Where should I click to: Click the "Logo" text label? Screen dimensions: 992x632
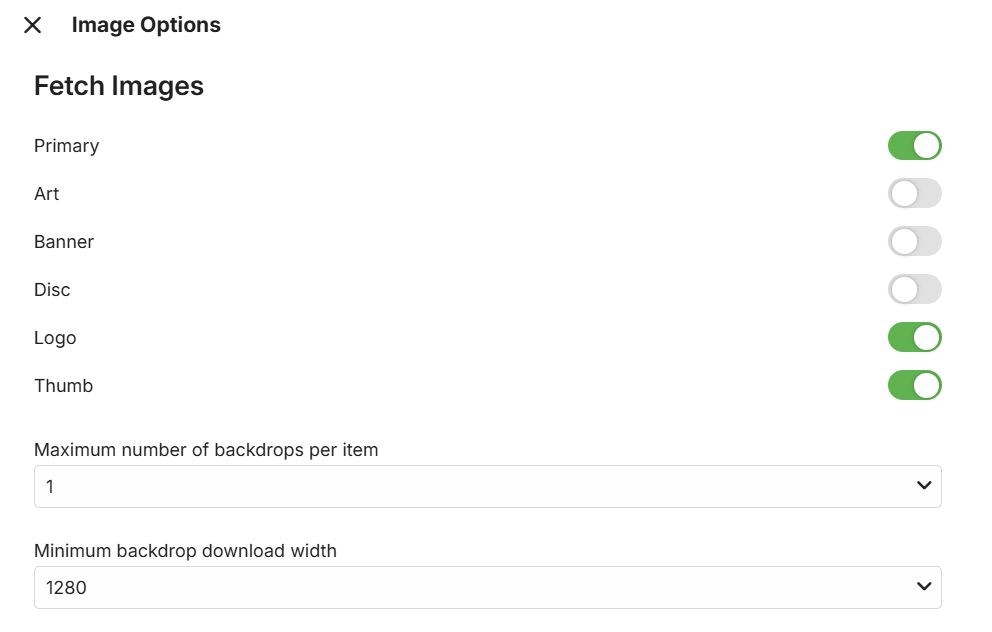coord(55,338)
